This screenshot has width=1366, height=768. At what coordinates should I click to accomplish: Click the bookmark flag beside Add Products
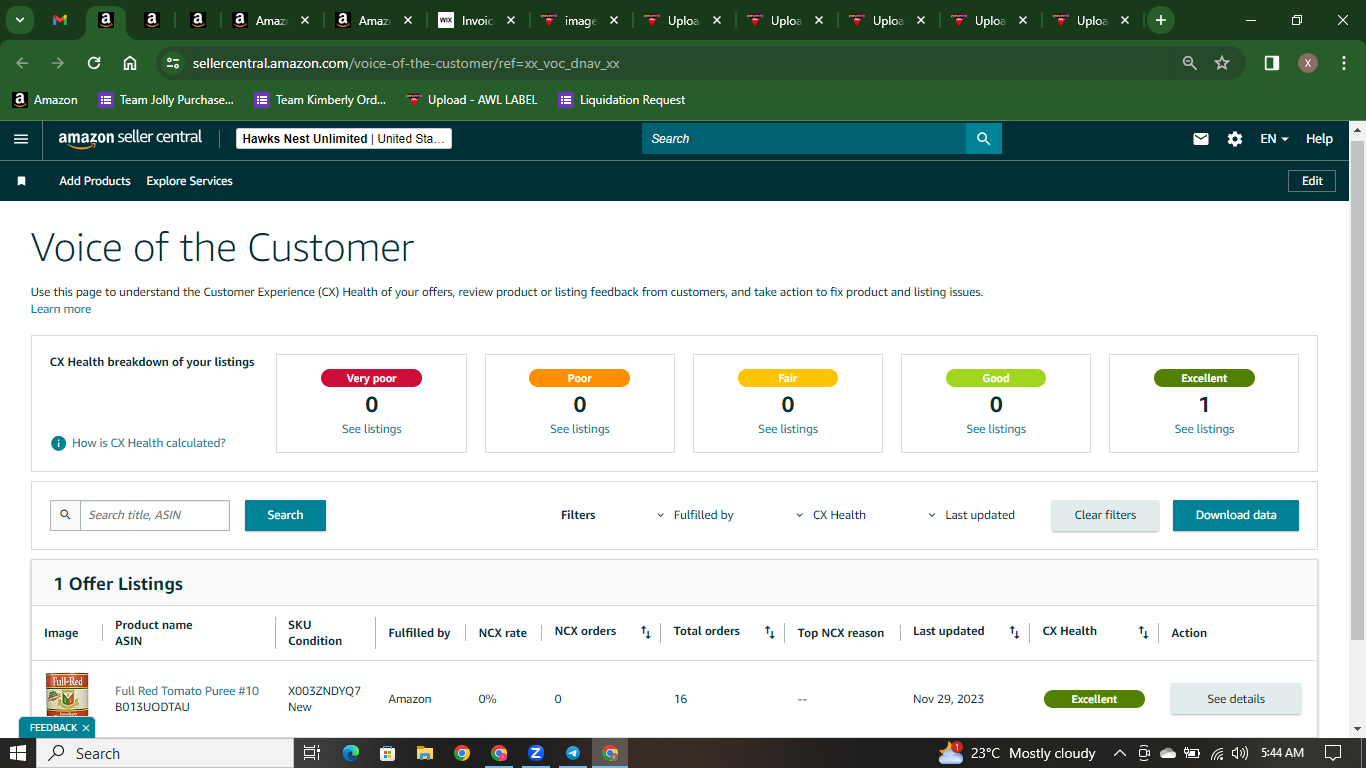(21, 181)
